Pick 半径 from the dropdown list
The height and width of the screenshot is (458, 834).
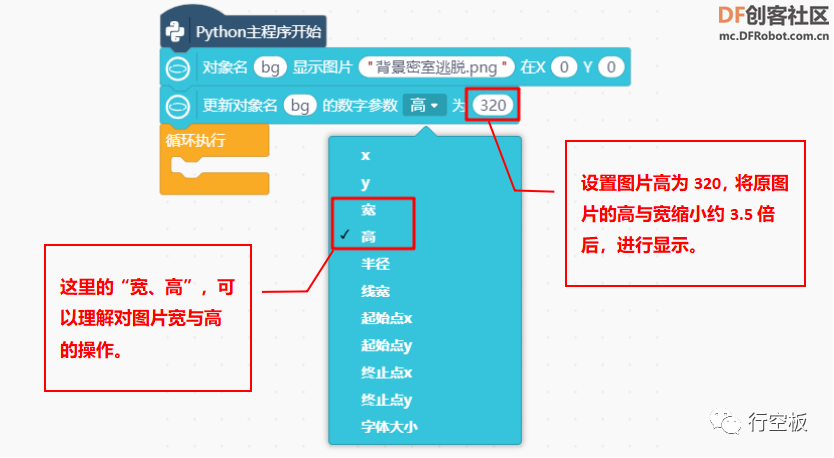[x=376, y=264]
